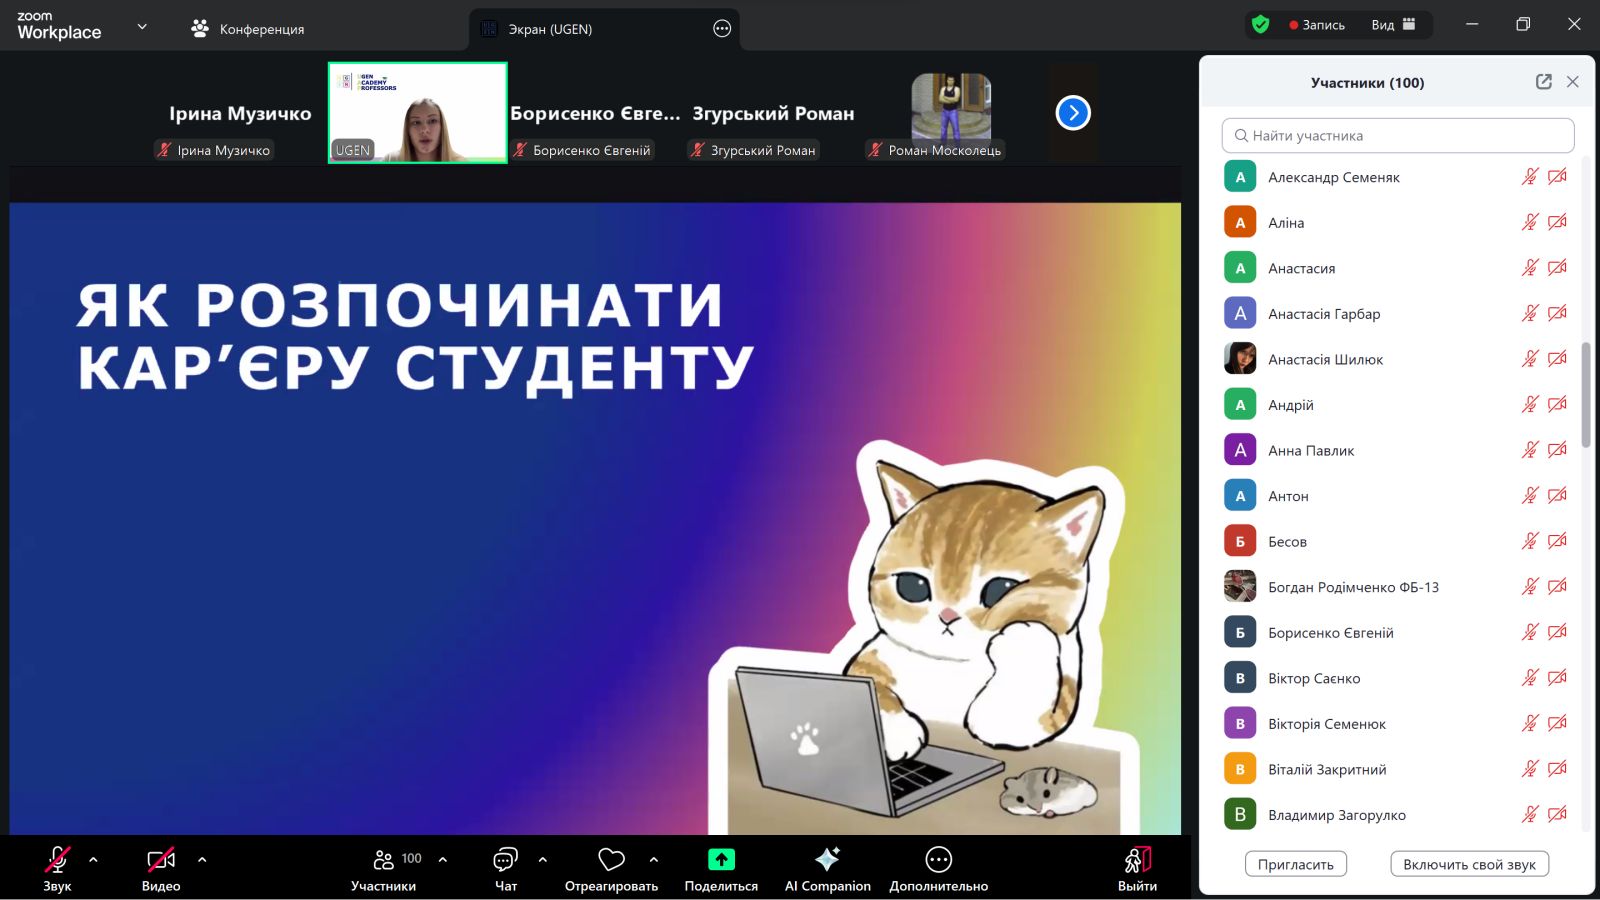Click the encryption shield icon
The image size is (1600, 900).
point(1260,25)
